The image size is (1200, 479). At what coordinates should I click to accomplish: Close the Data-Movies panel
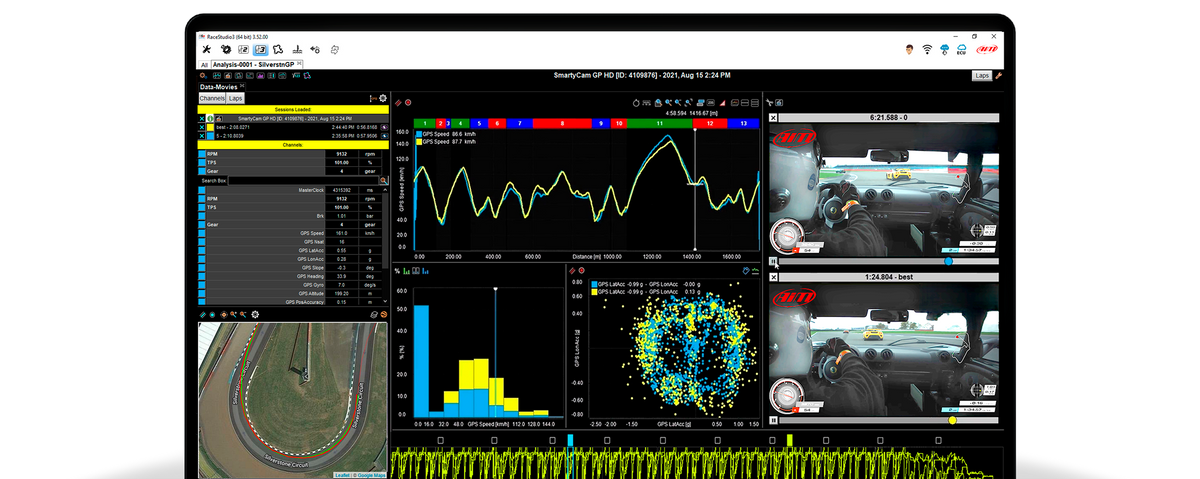(242, 86)
